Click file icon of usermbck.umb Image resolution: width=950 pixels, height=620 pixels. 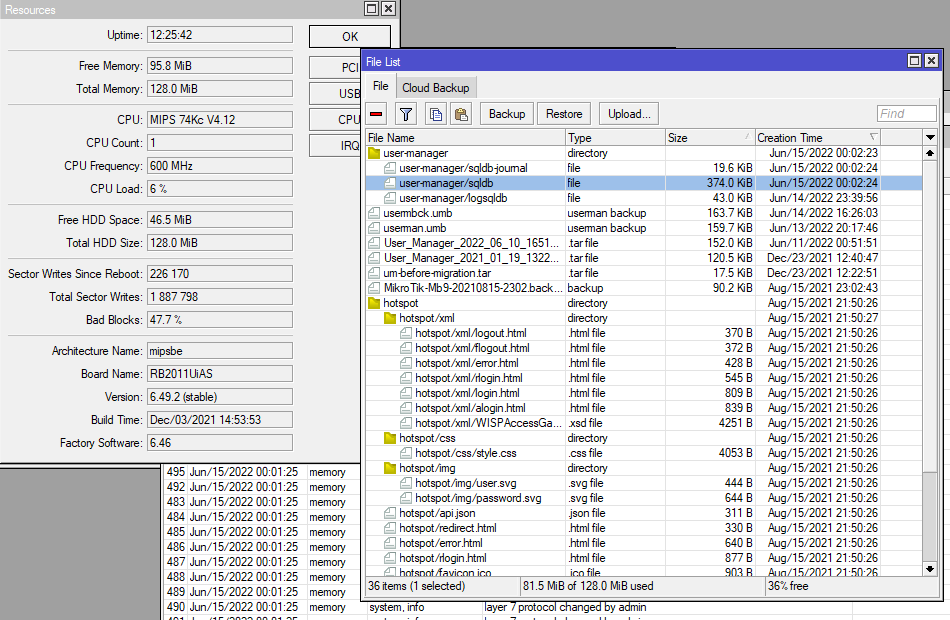click(x=374, y=213)
